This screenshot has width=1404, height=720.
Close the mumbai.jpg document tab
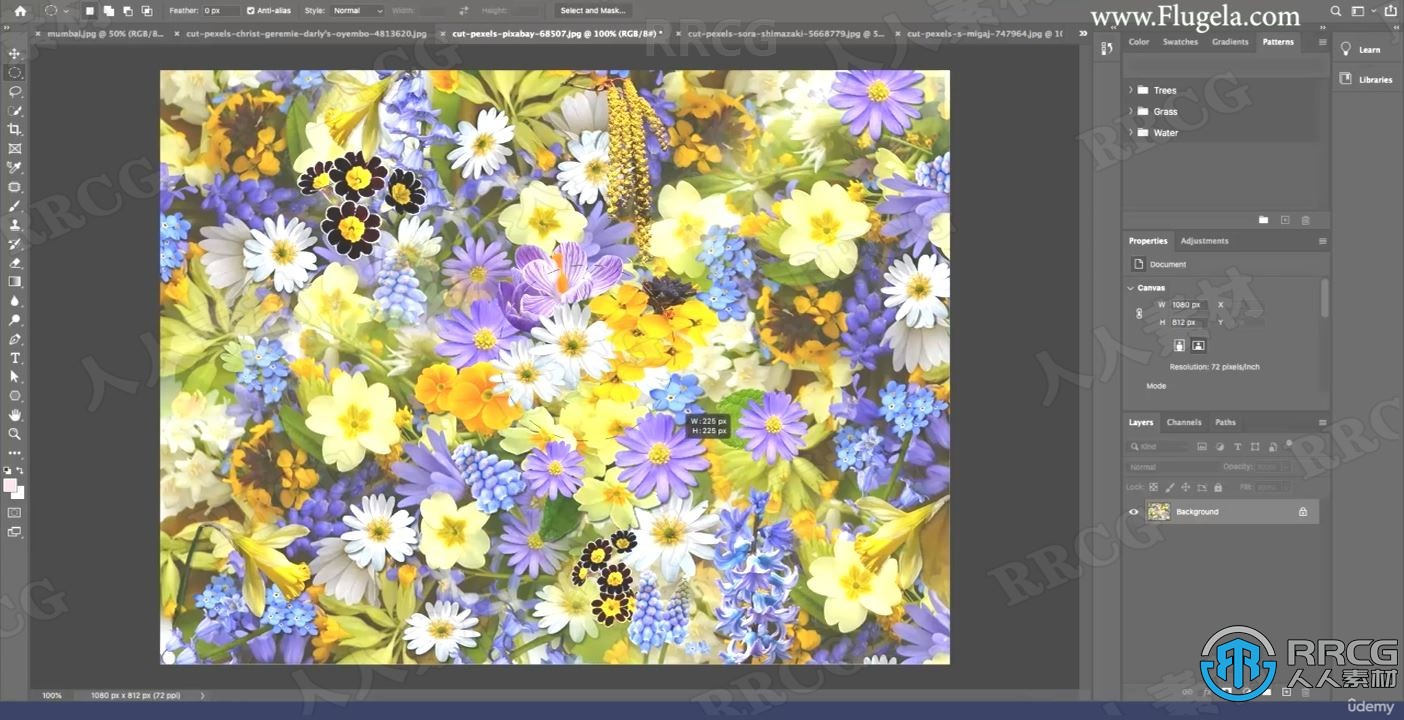[38, 33]
